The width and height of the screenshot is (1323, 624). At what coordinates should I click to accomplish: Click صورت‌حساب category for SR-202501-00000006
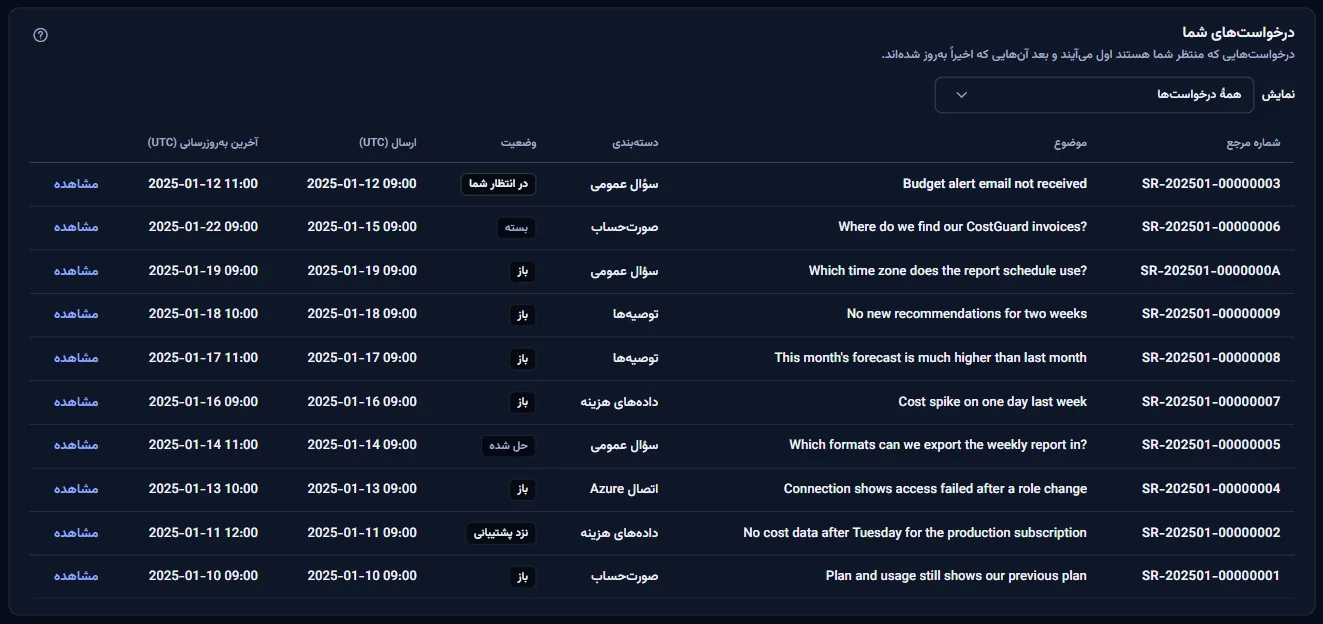point(625,227)
